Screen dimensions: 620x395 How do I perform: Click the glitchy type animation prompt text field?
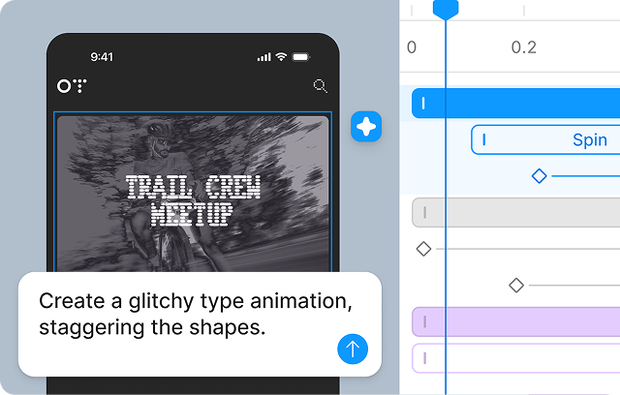tap(200, 324)
